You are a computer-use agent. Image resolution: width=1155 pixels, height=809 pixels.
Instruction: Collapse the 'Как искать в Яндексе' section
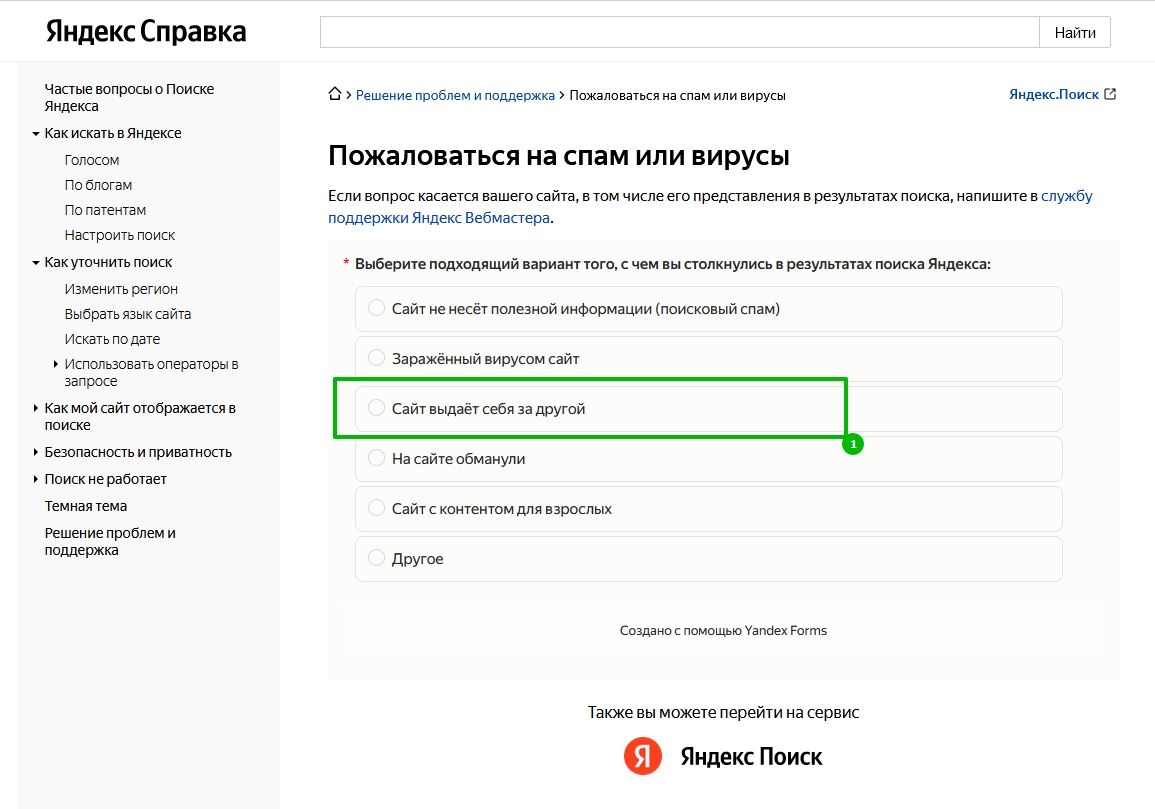tap(36, 134)
